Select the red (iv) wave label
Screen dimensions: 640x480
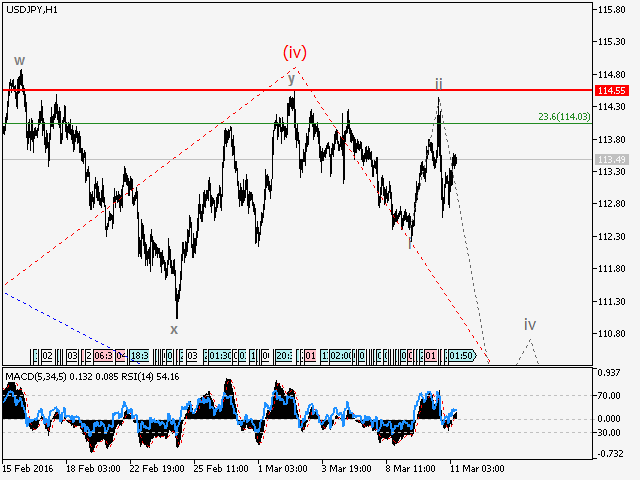(295, 52)
